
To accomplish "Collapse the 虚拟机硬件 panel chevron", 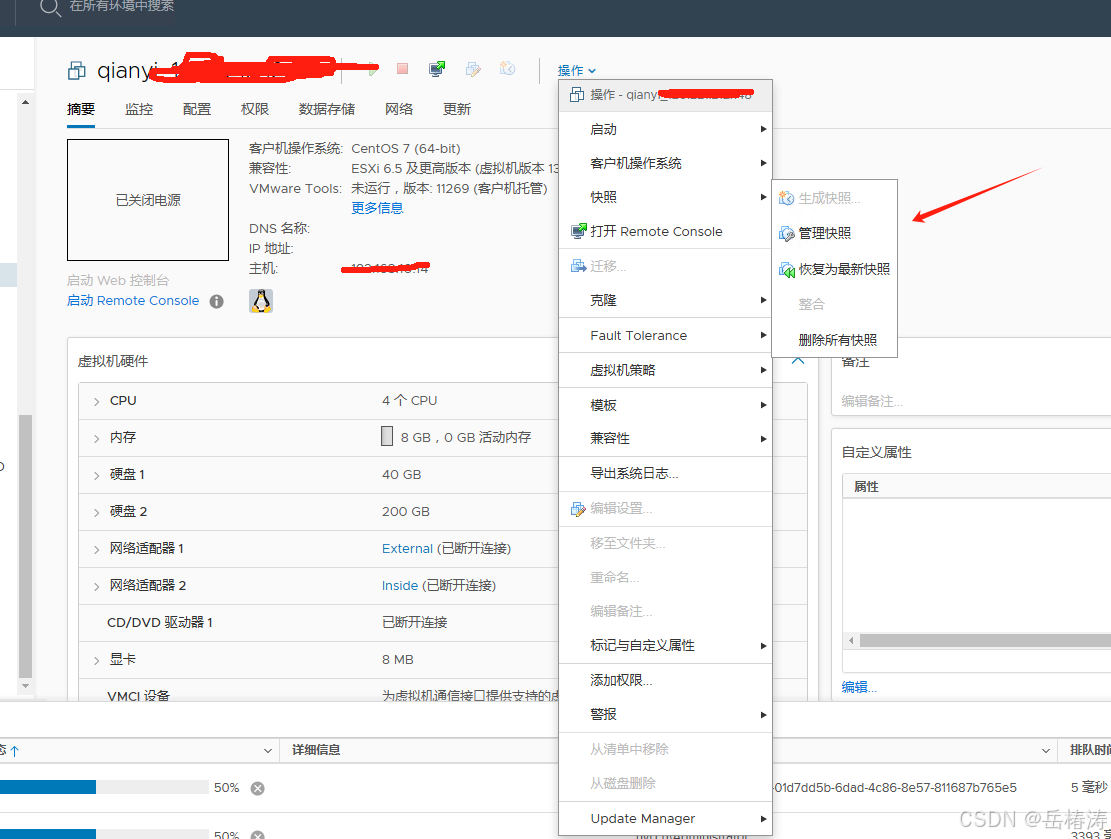I will click(x=798, y=360).
